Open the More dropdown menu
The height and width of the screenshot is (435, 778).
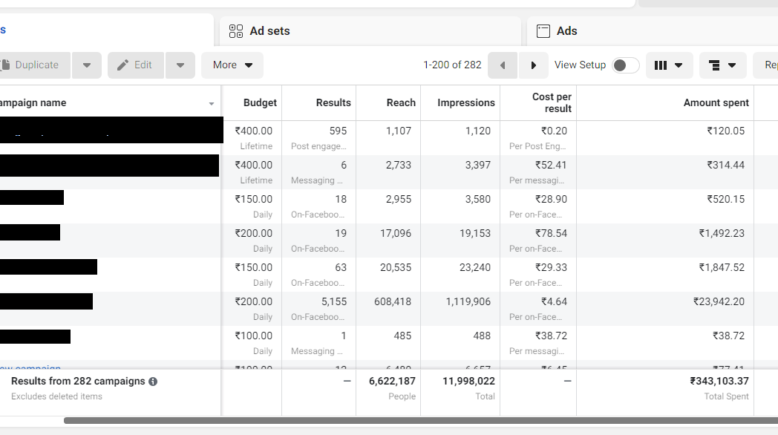pos(232,65)
